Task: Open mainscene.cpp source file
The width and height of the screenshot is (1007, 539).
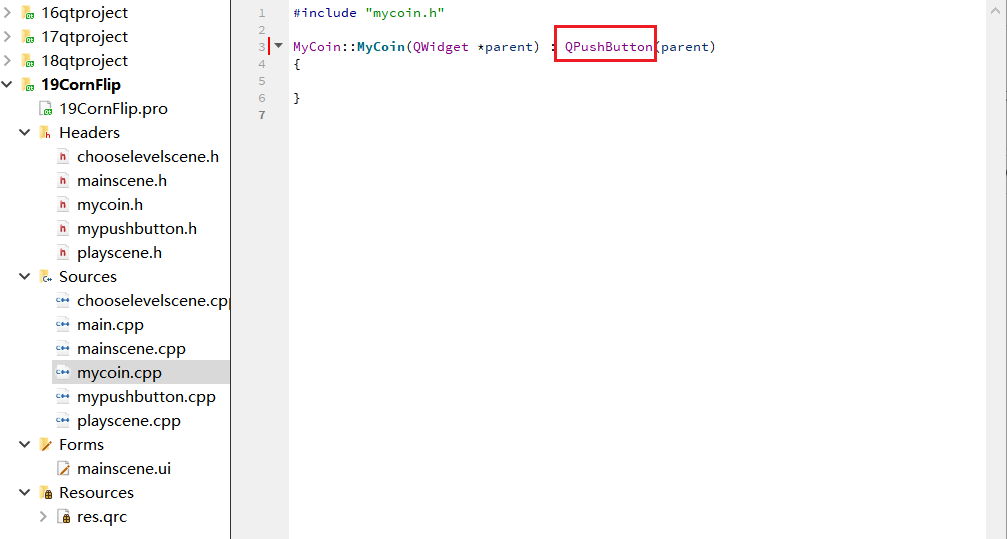Action: point(131,349)
